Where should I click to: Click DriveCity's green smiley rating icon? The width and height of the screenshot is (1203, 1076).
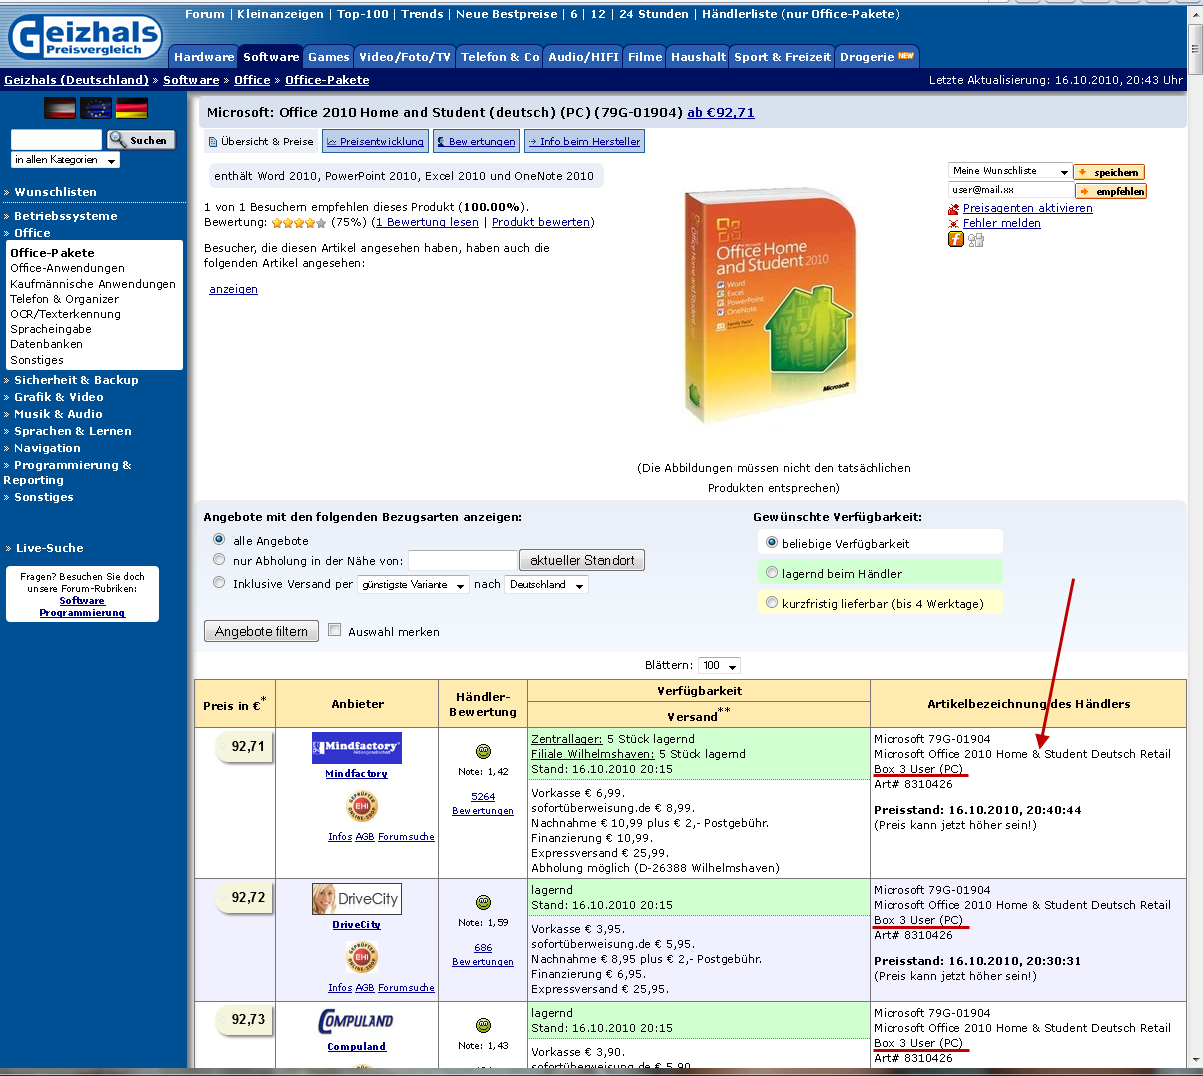point(483,902)
